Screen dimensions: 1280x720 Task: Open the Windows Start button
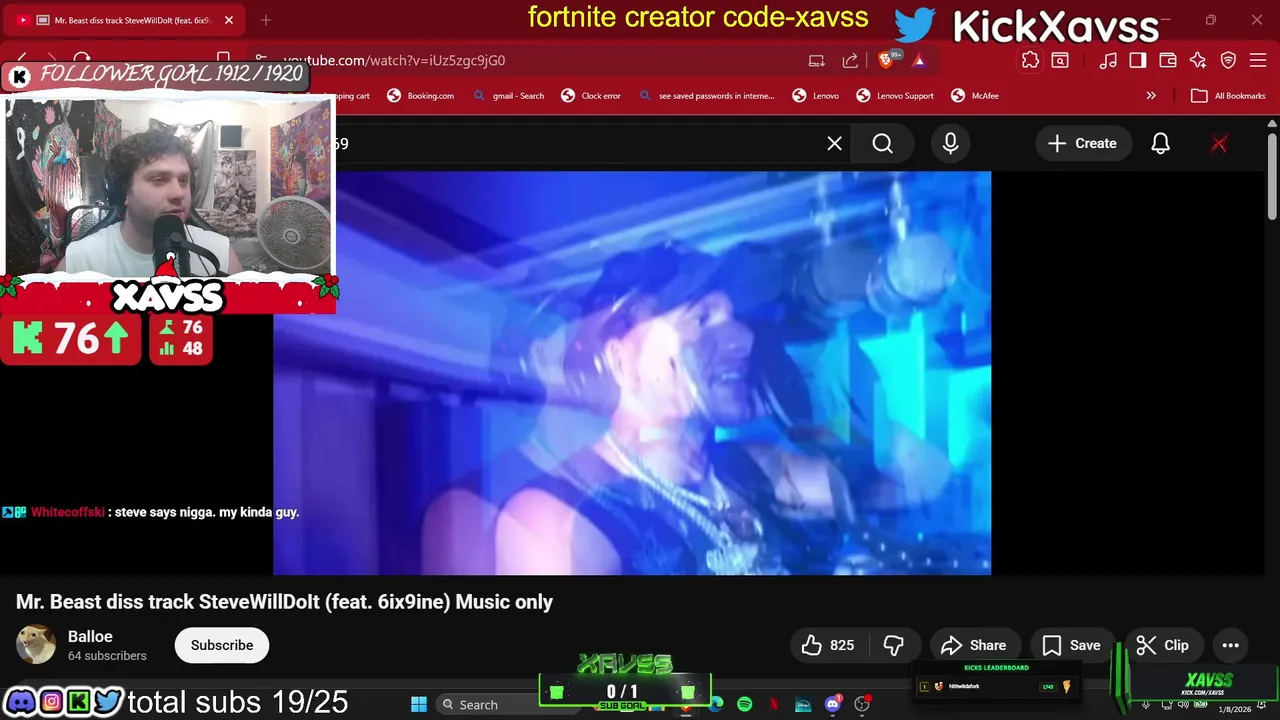point(419,704)
